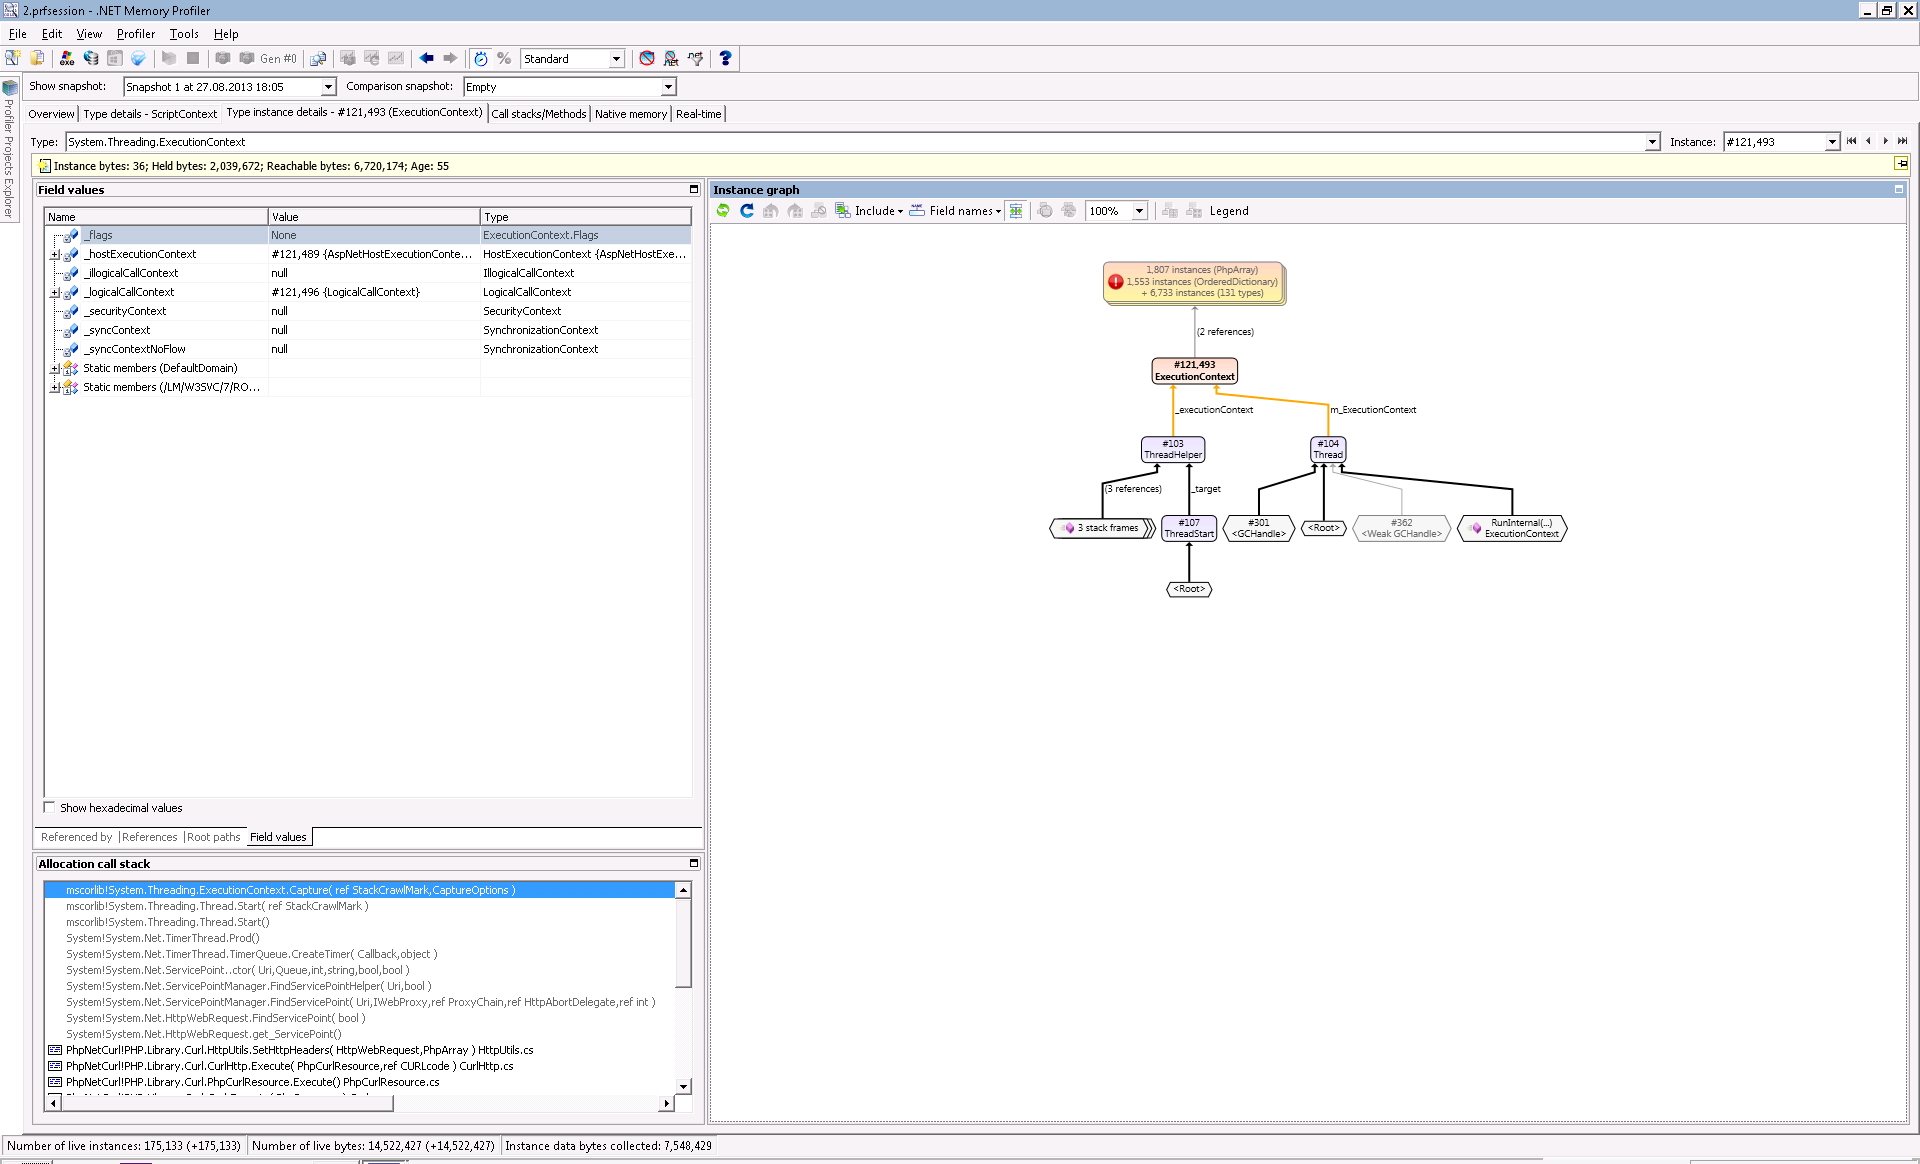This screenshot has width=1920, height=1164.
Task: Select the #121,493 ExecutionContext graph node
Action: click(1194, 371)
